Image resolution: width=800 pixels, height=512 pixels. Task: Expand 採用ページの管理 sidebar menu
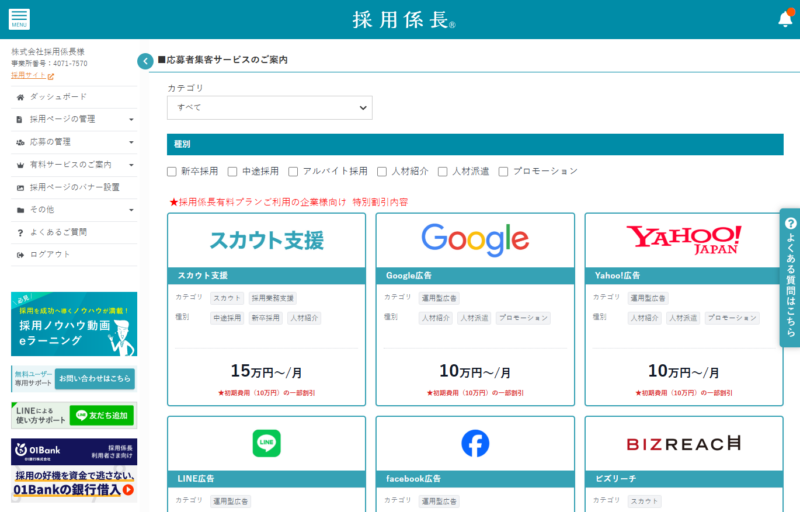tap(75, 119)
